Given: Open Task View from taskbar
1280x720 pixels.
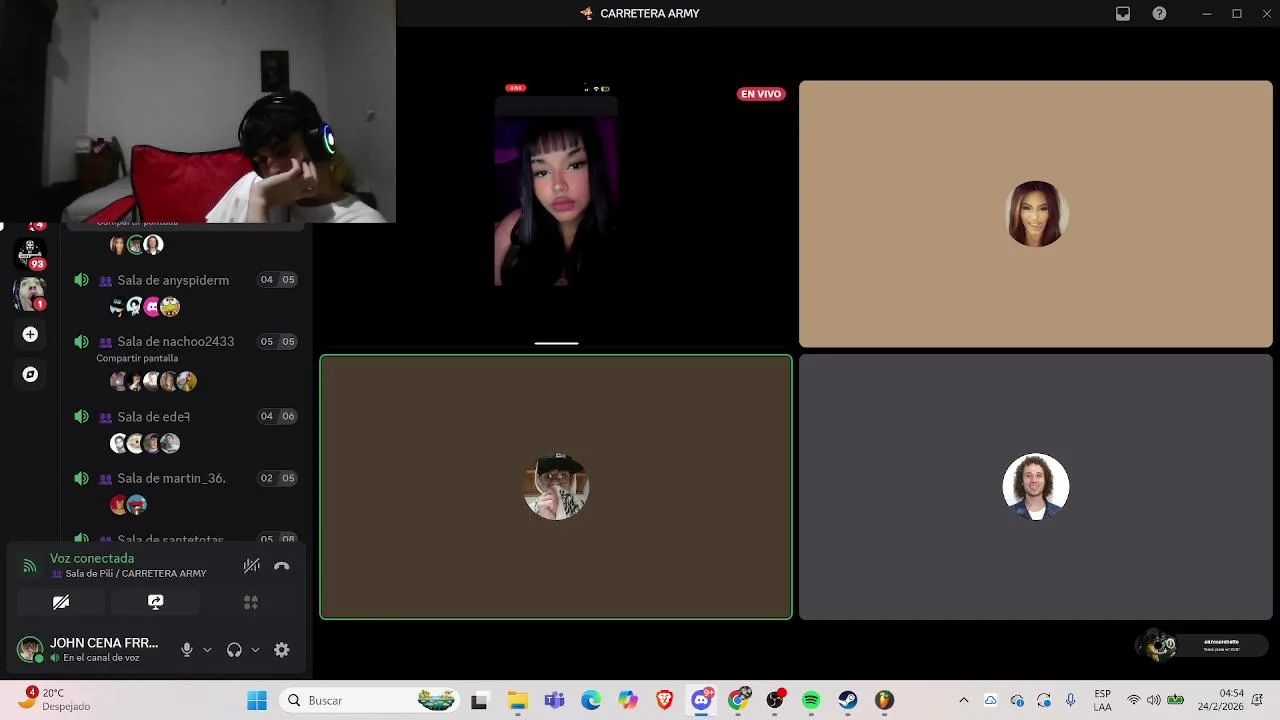Looking at the screenshot, I should point(480,701).
